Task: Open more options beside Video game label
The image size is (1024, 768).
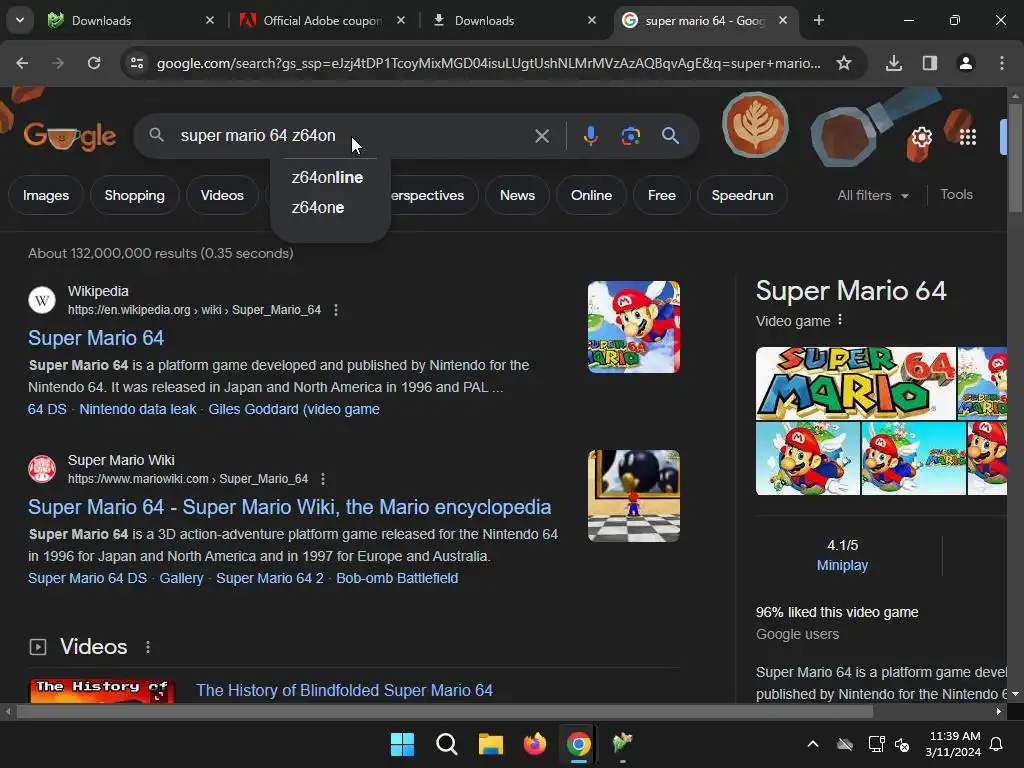Action: click(840, 320)
